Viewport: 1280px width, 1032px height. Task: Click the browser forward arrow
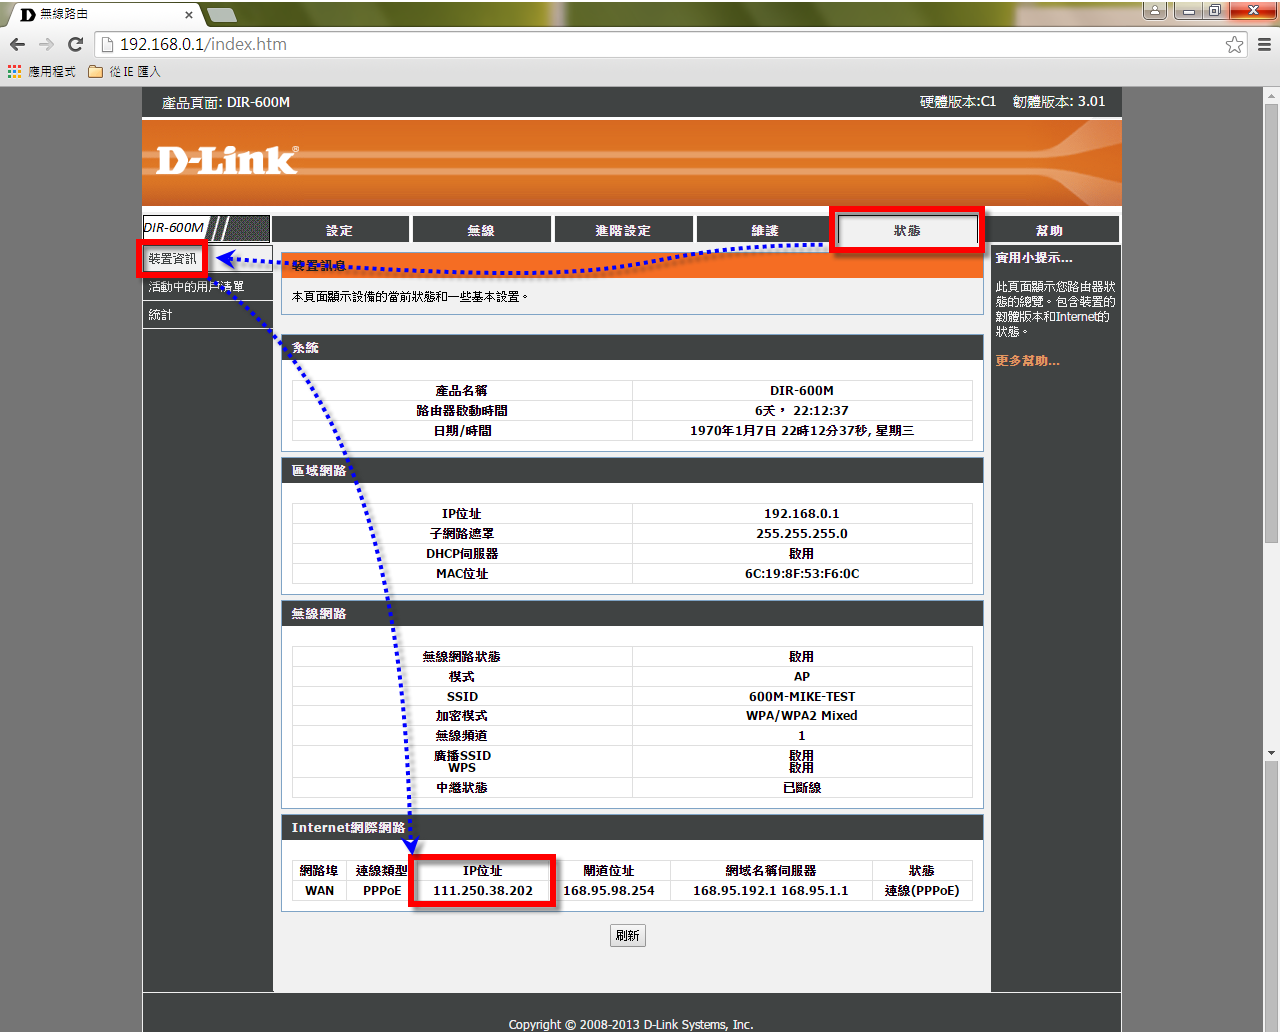[x=46, y=44]
